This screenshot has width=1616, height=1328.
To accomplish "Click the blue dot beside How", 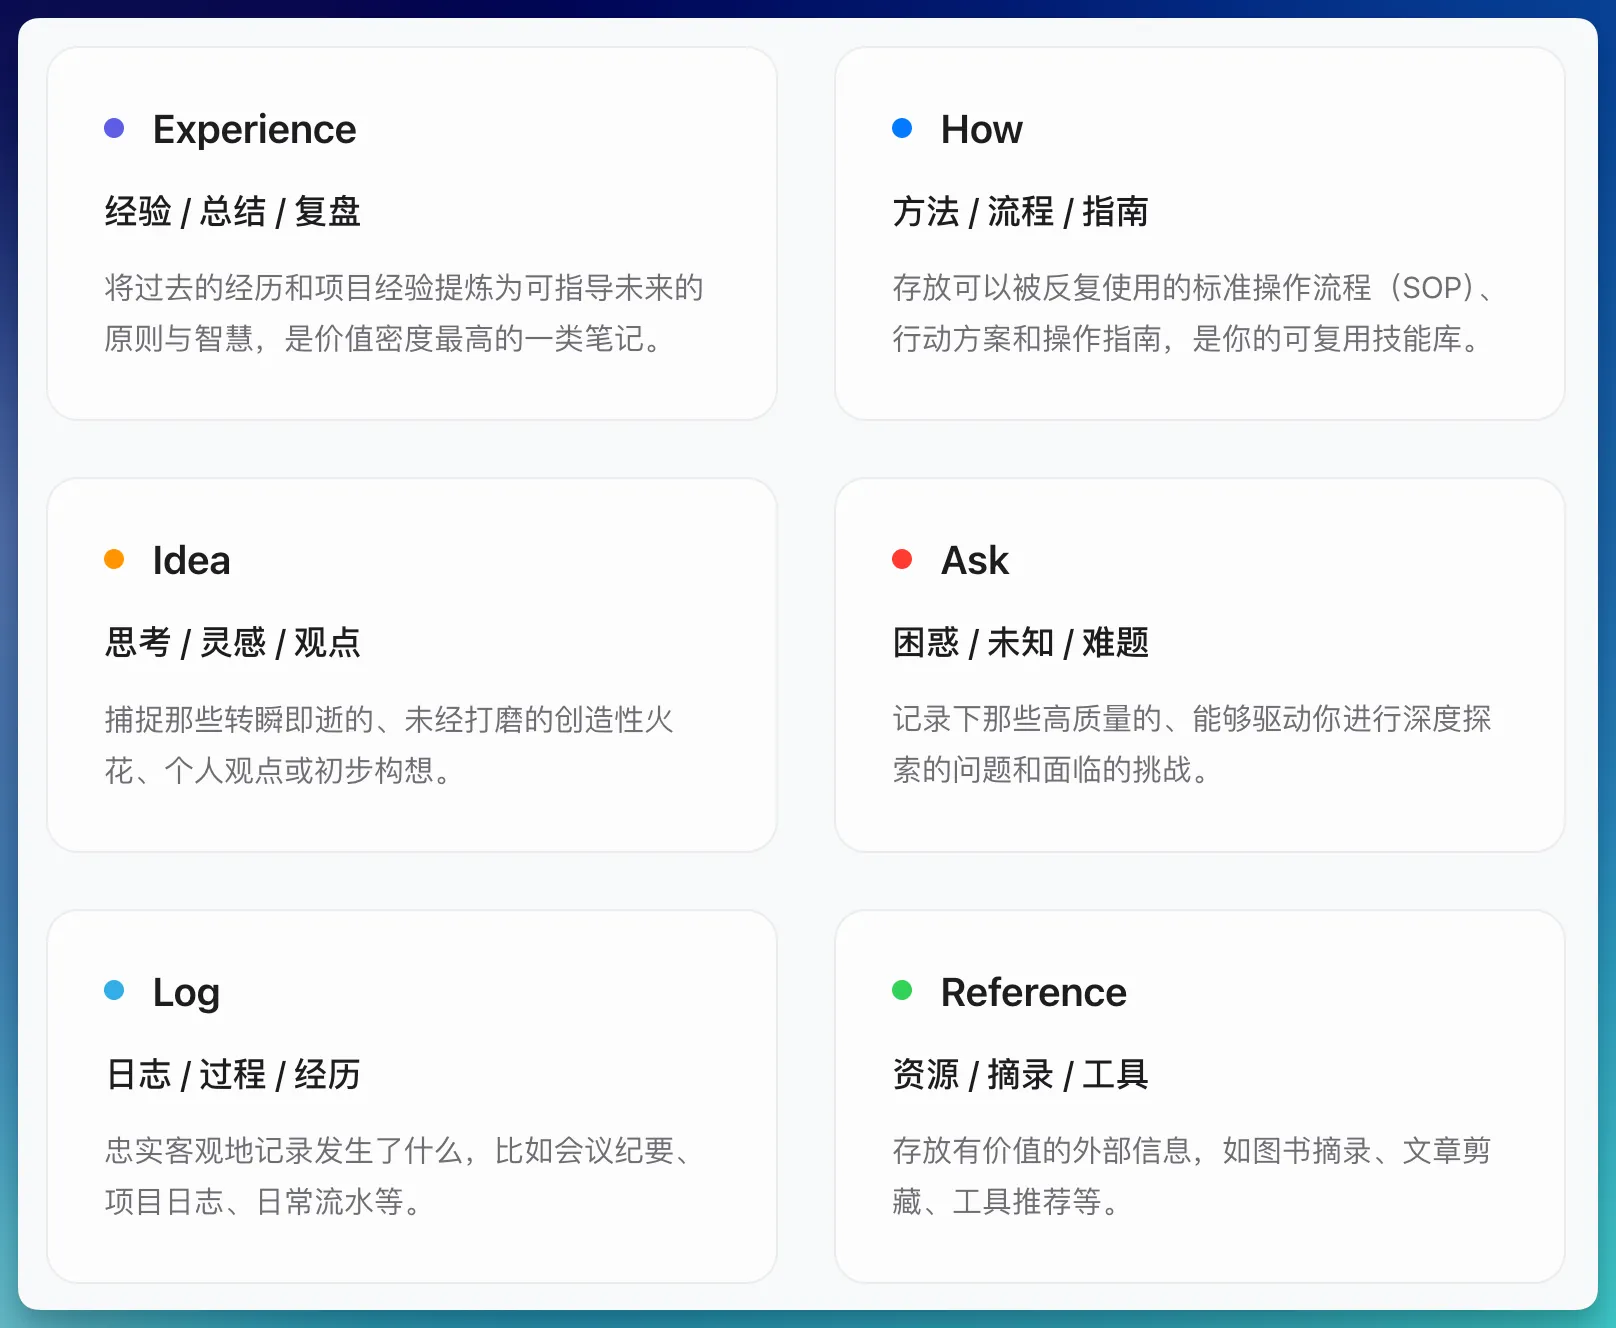I will (902, 128).
